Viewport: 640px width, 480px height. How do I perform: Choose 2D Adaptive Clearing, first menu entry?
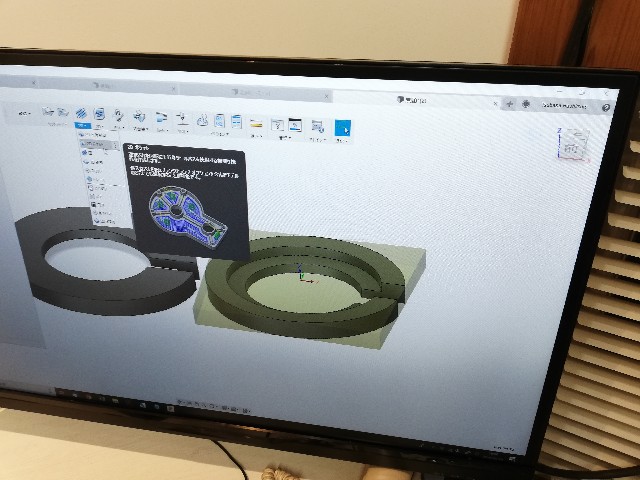97,135
